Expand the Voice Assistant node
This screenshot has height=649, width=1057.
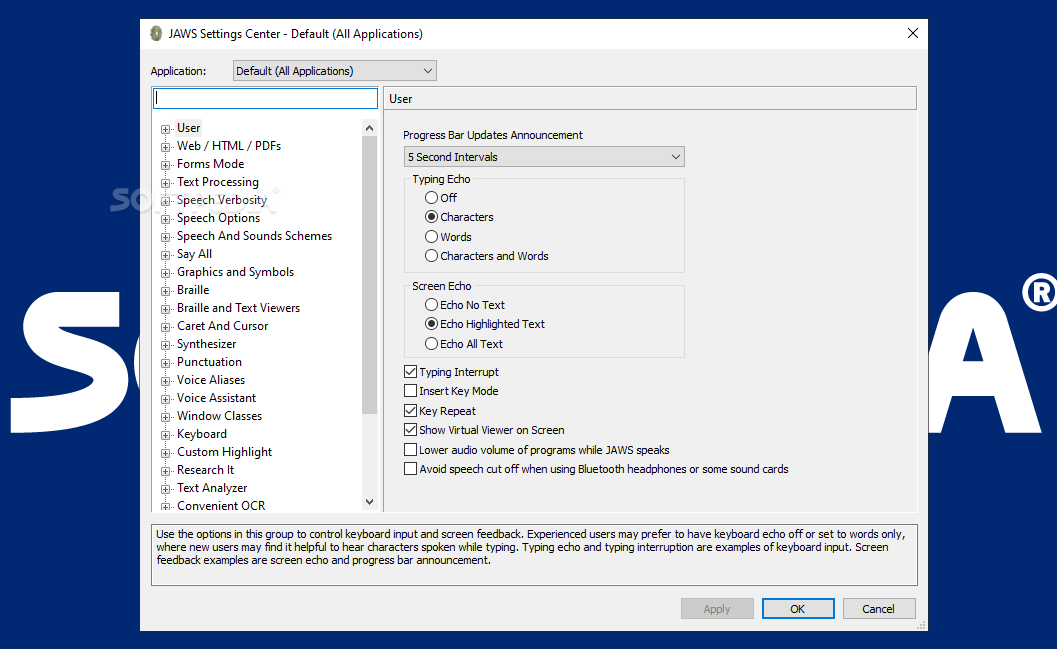coord(165,399)
